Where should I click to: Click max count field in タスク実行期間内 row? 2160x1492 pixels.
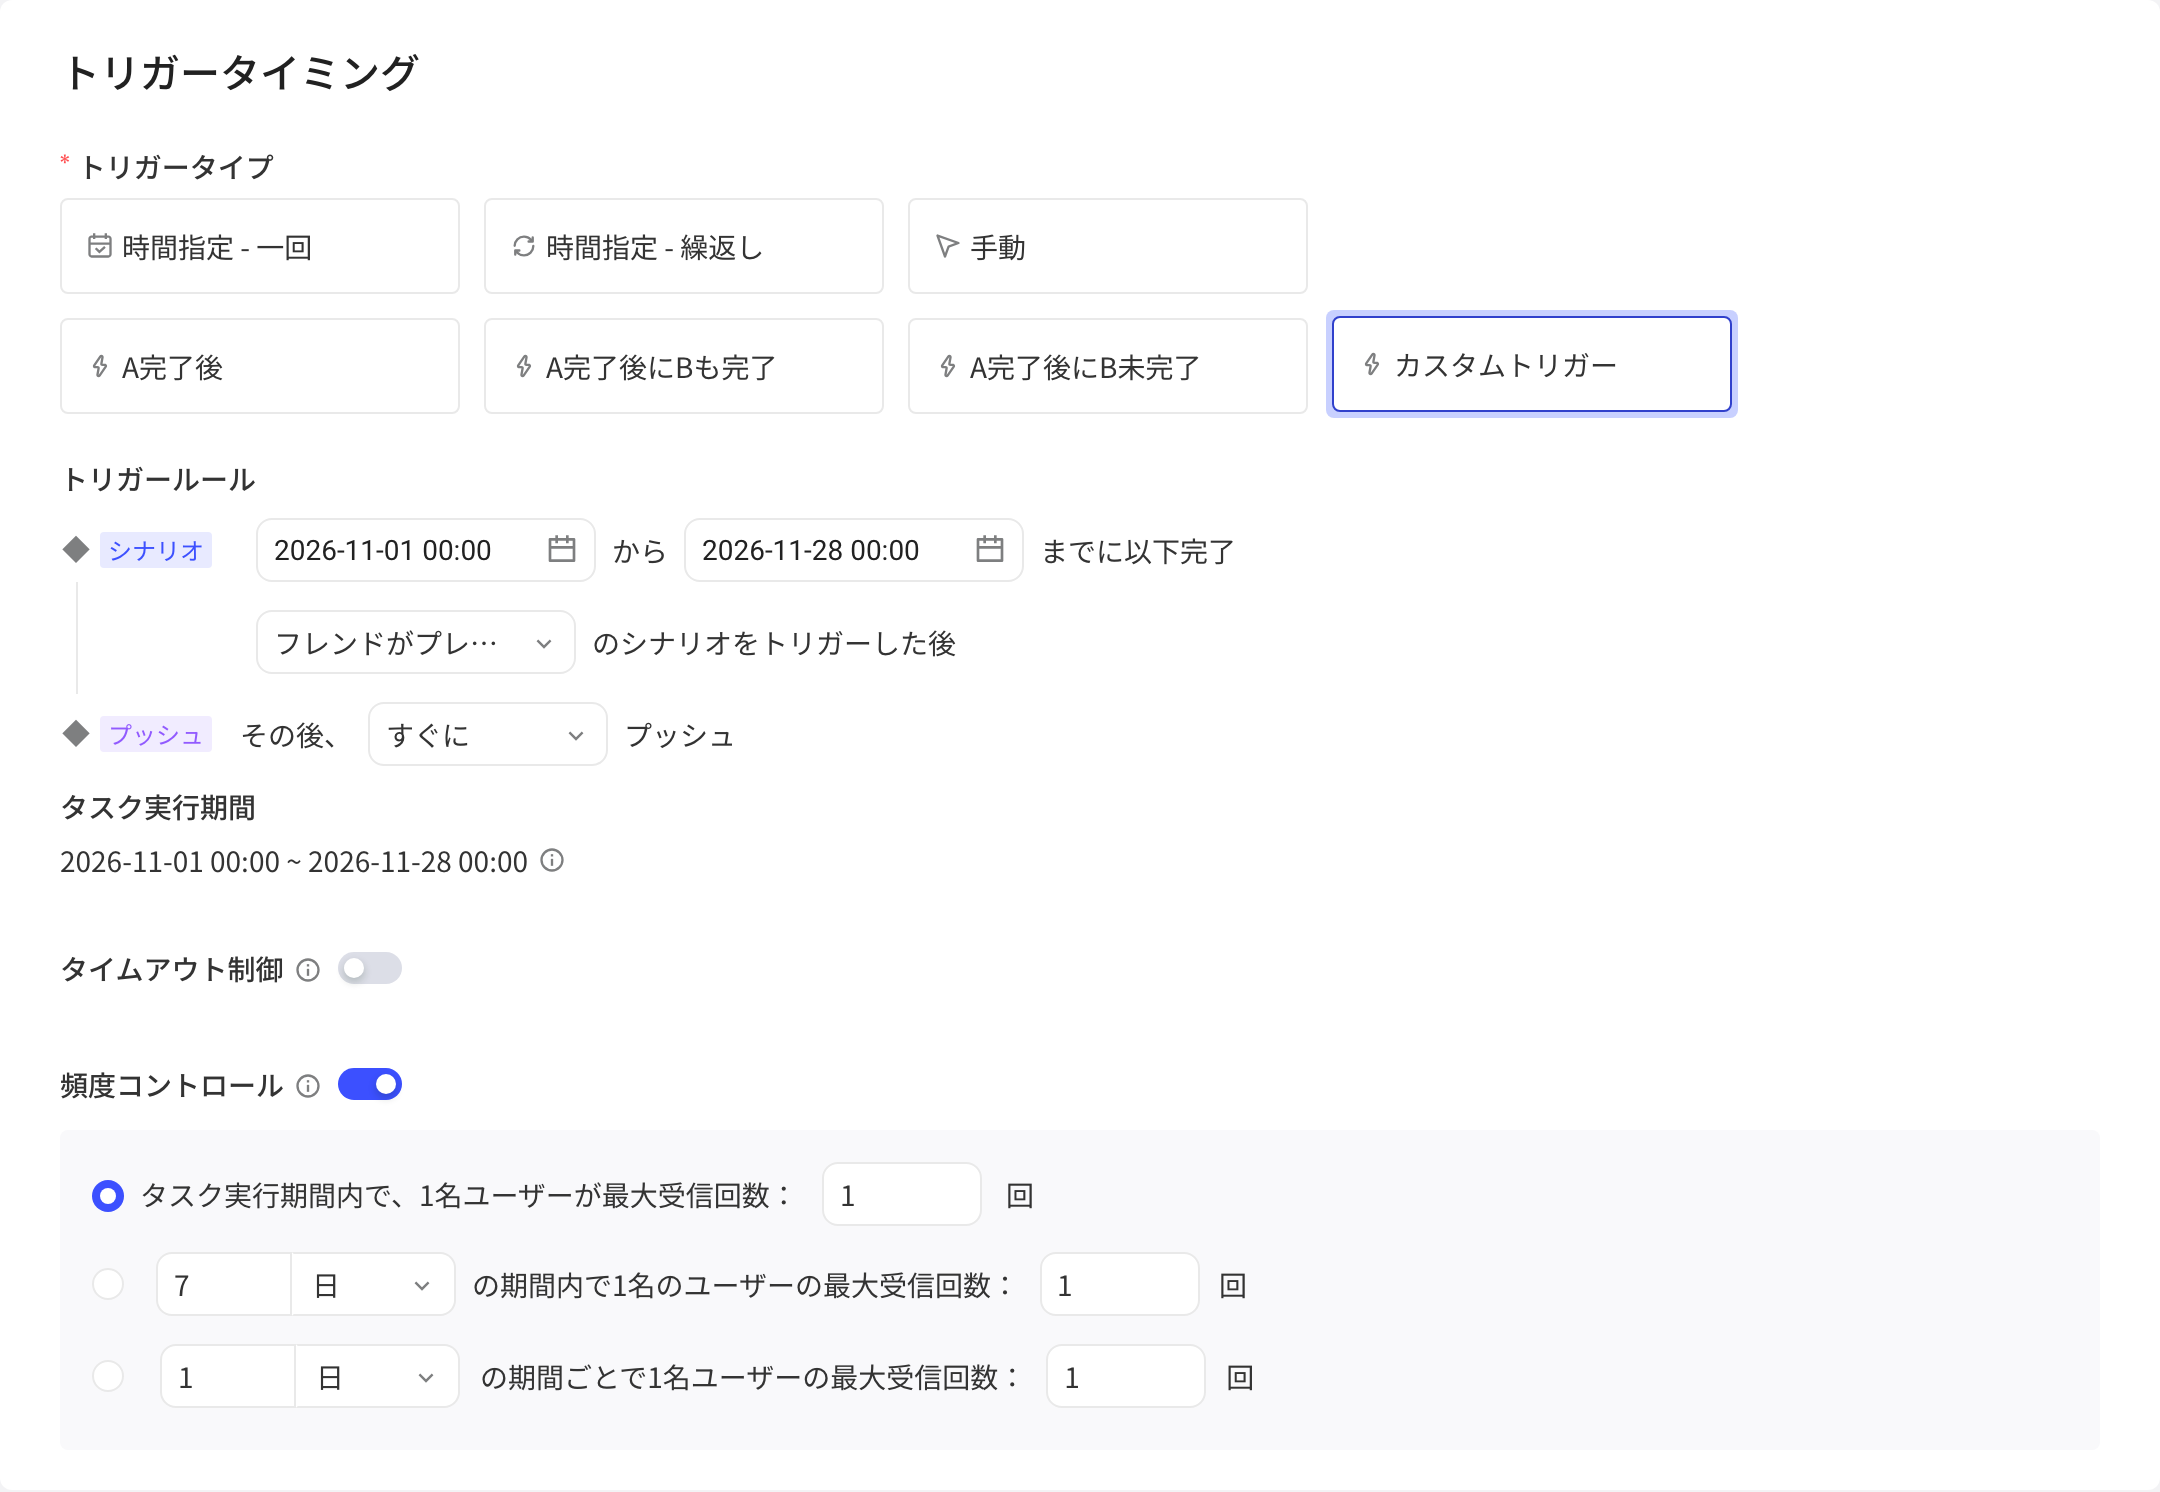coord(902,1194)
